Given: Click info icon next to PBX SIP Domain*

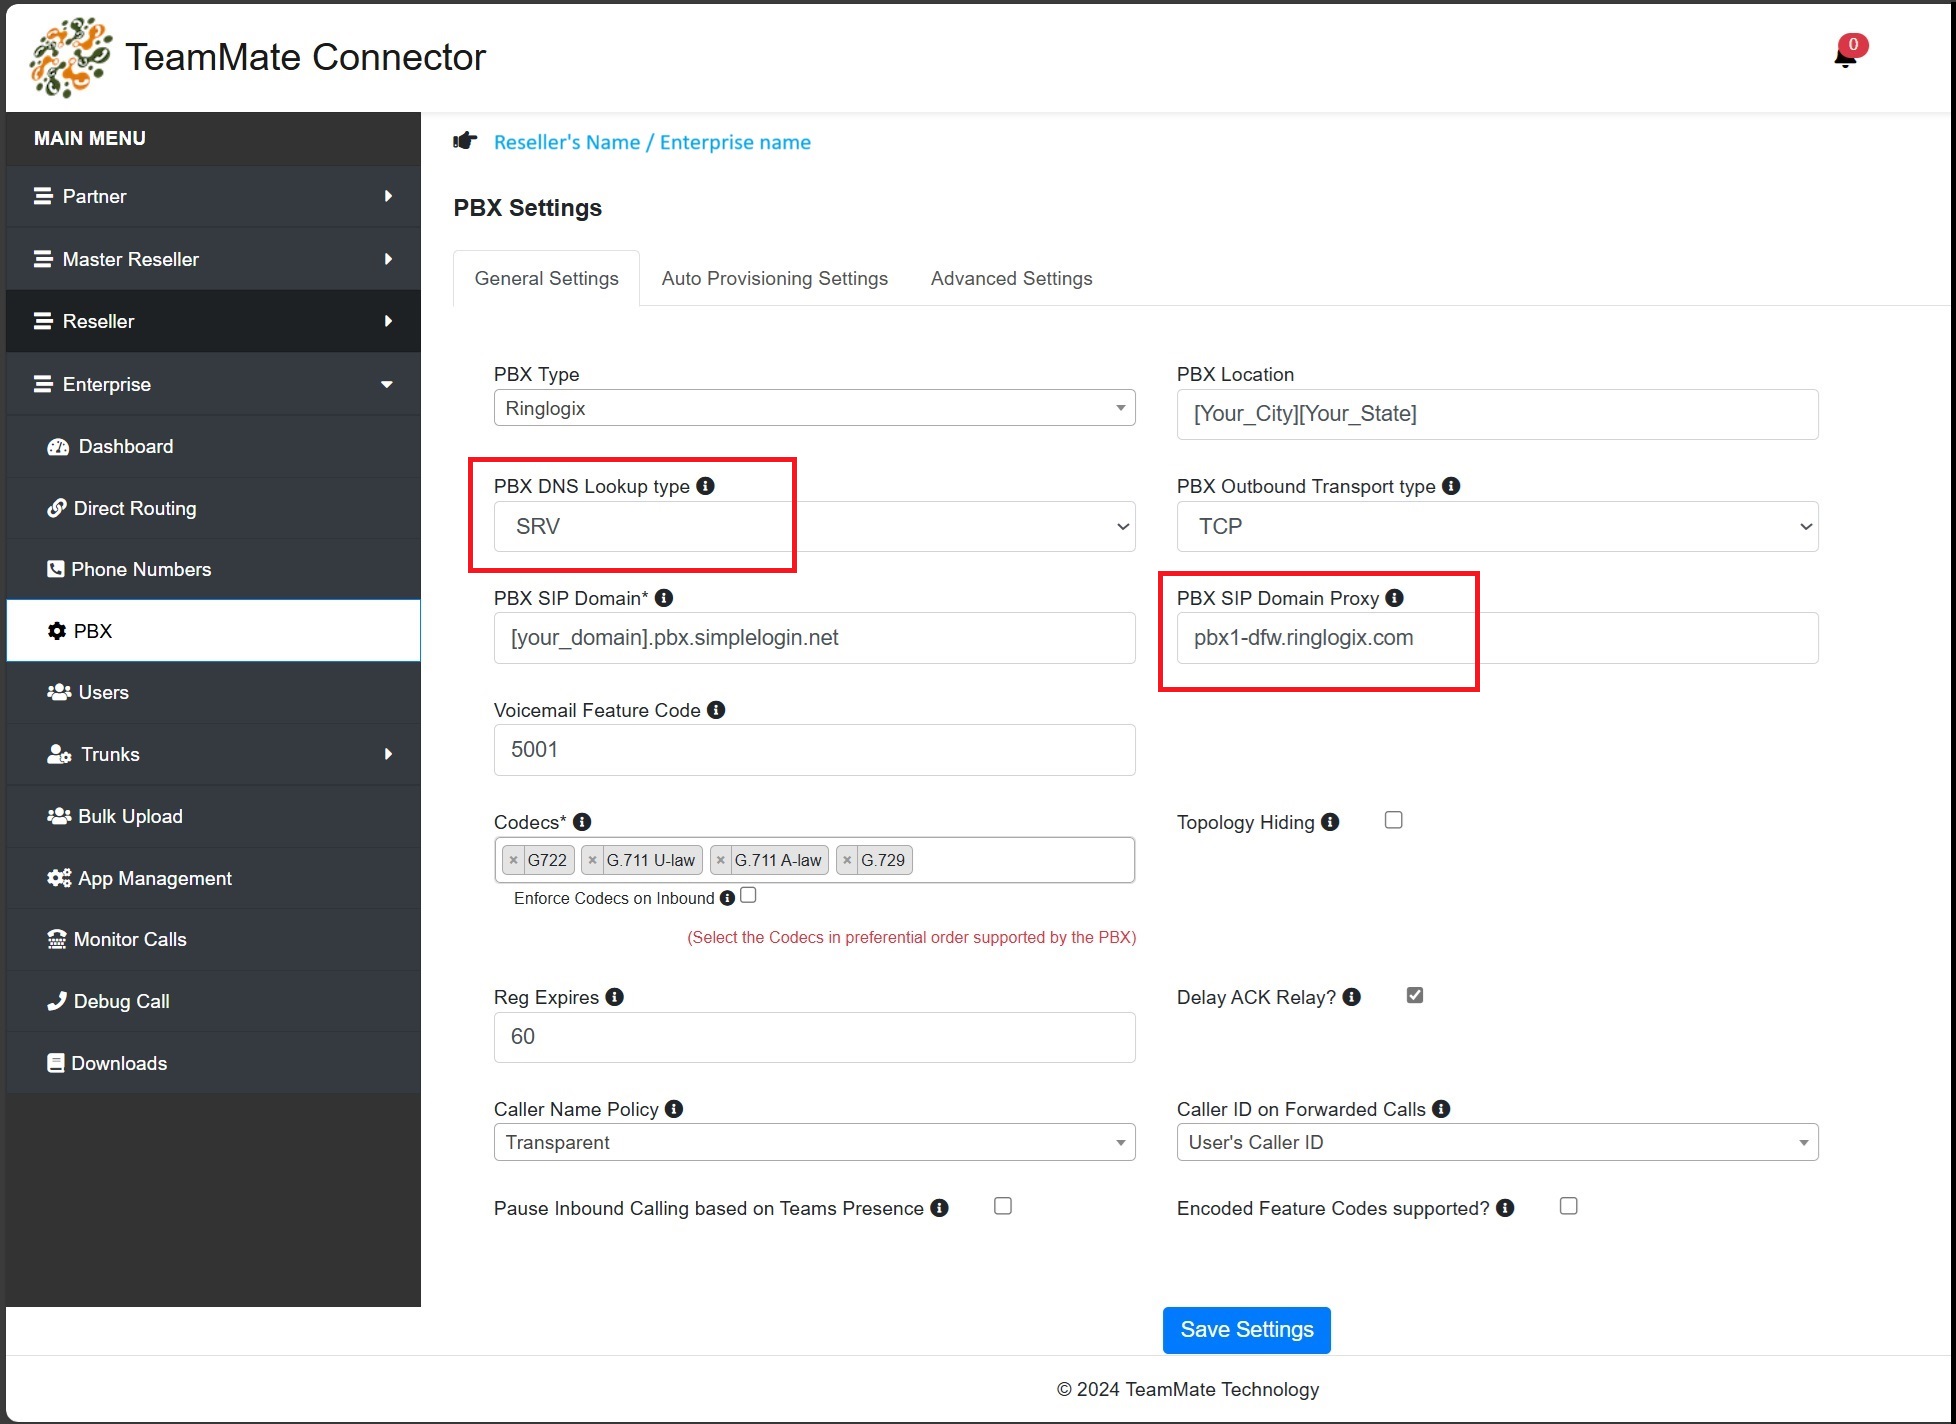Looking at the screenshot, I should [664, 598].
